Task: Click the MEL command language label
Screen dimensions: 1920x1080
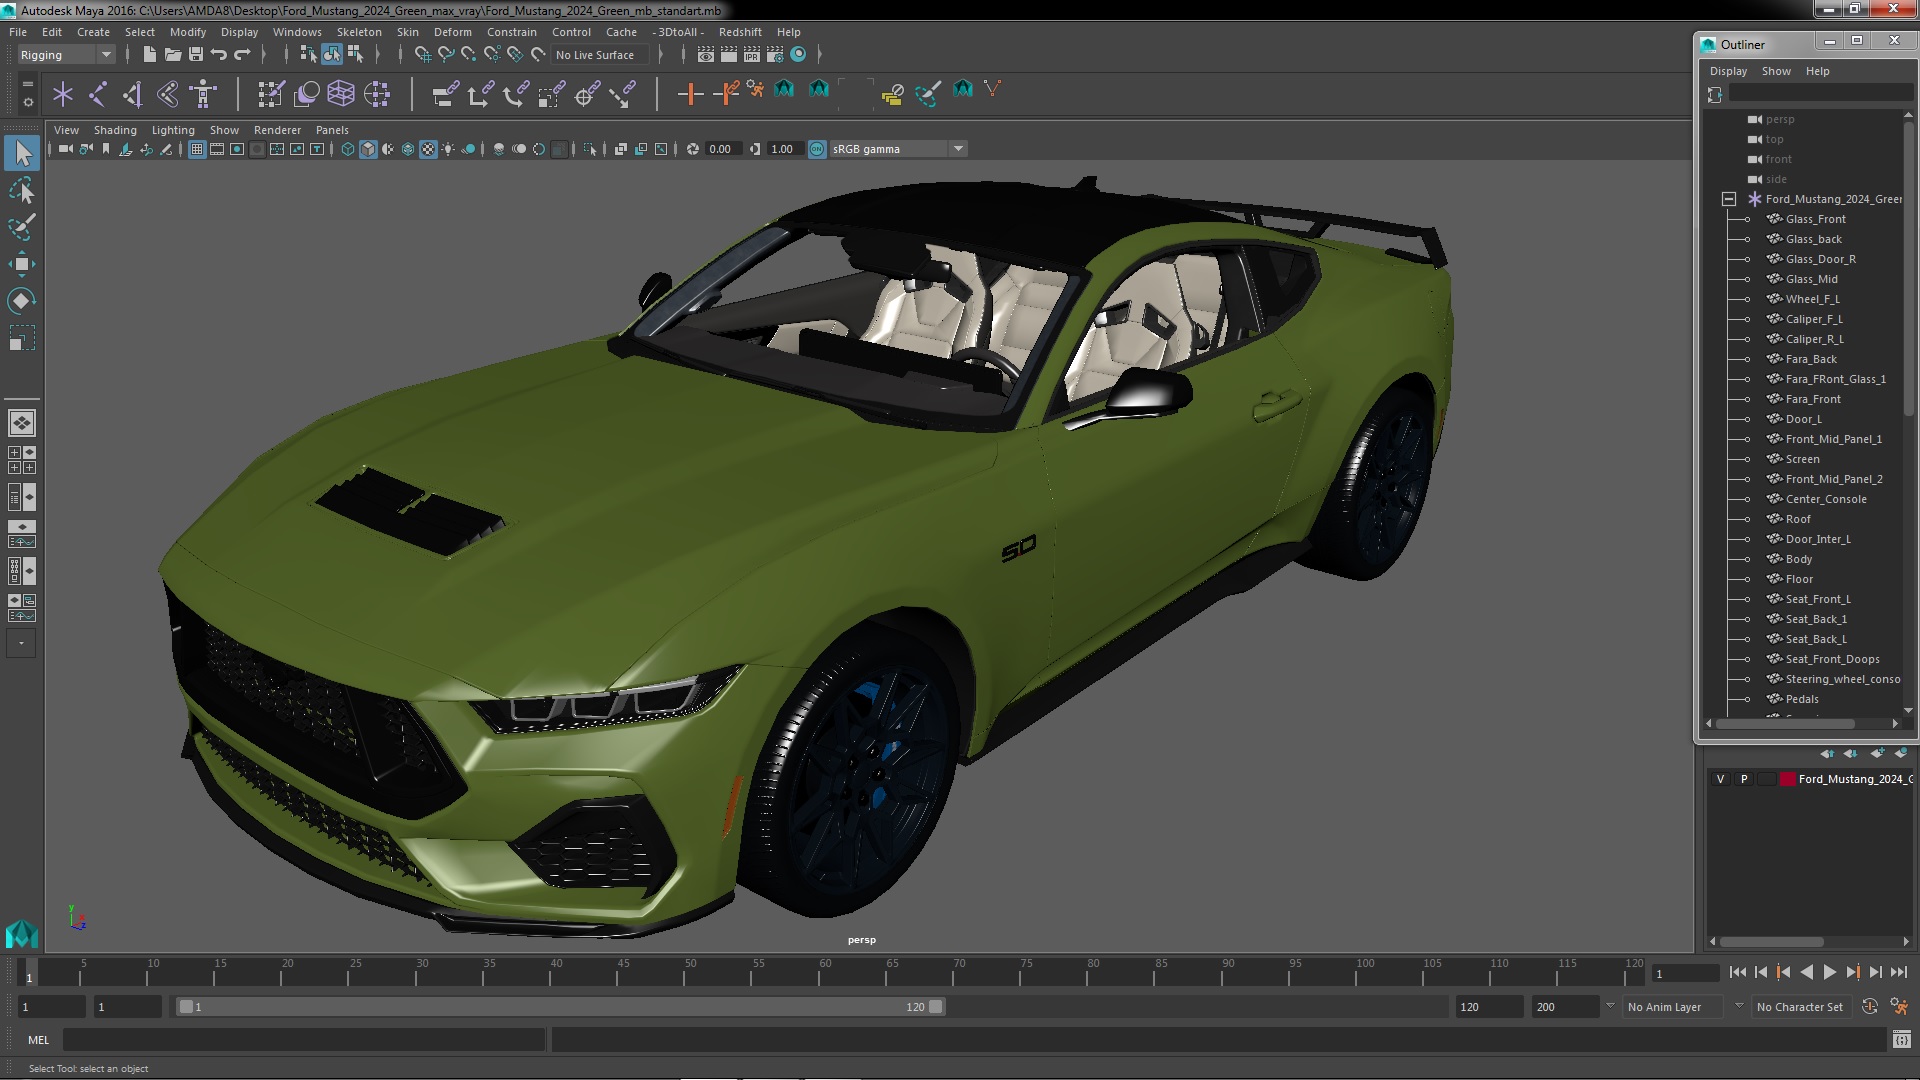Action: tap(38, 1040)
